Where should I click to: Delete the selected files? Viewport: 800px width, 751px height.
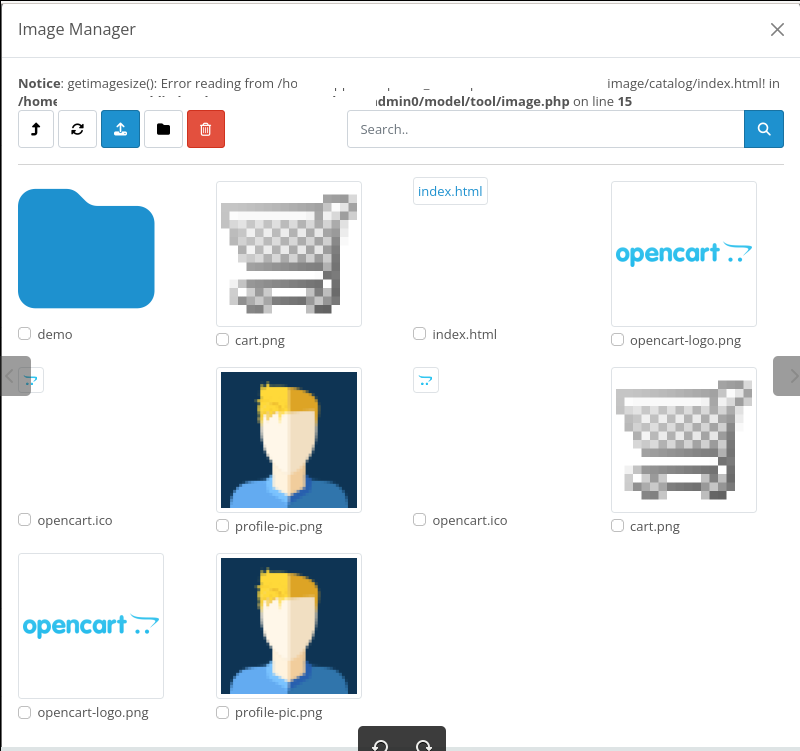(205, 129)
